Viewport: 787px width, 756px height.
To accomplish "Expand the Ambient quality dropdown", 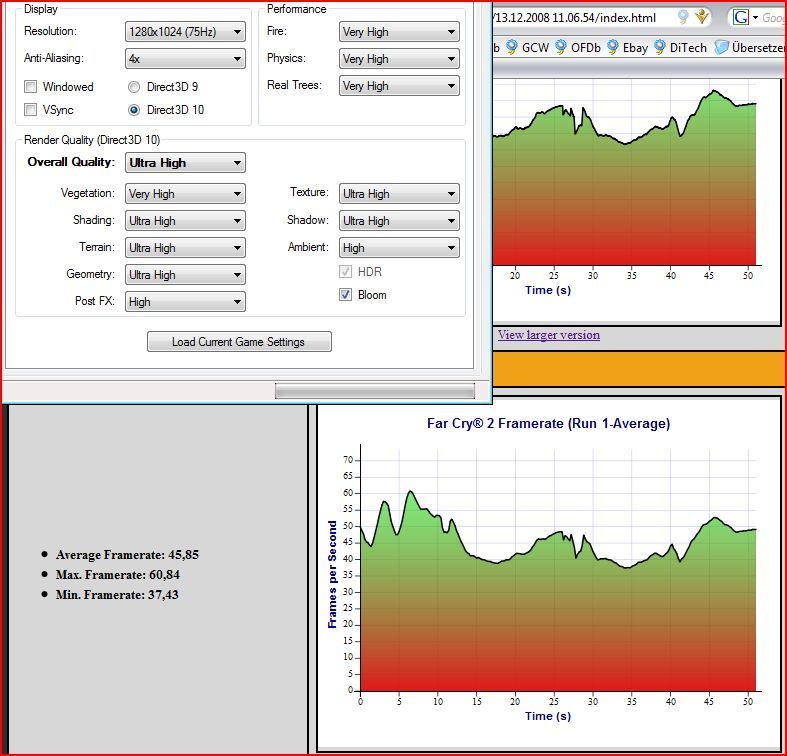I will (399, 248).
